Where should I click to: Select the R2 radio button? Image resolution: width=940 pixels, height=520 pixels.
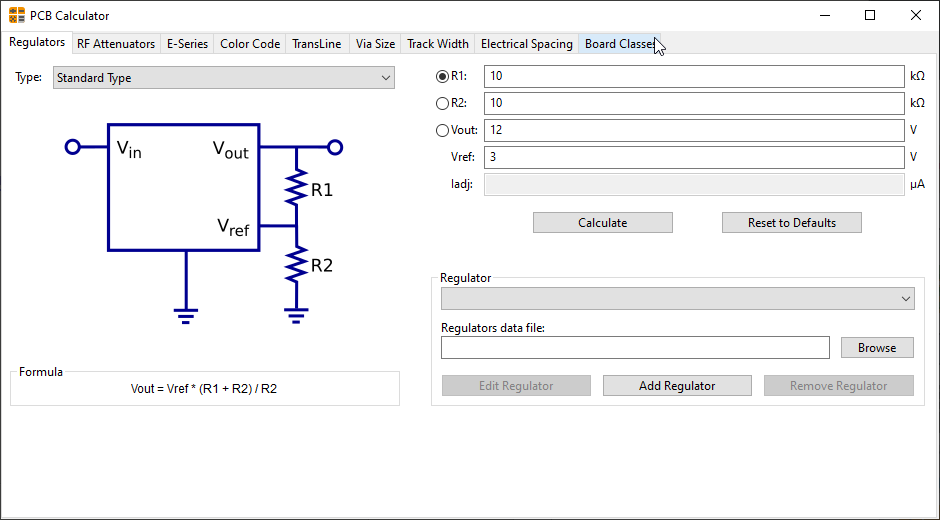[x=443, y=103]
